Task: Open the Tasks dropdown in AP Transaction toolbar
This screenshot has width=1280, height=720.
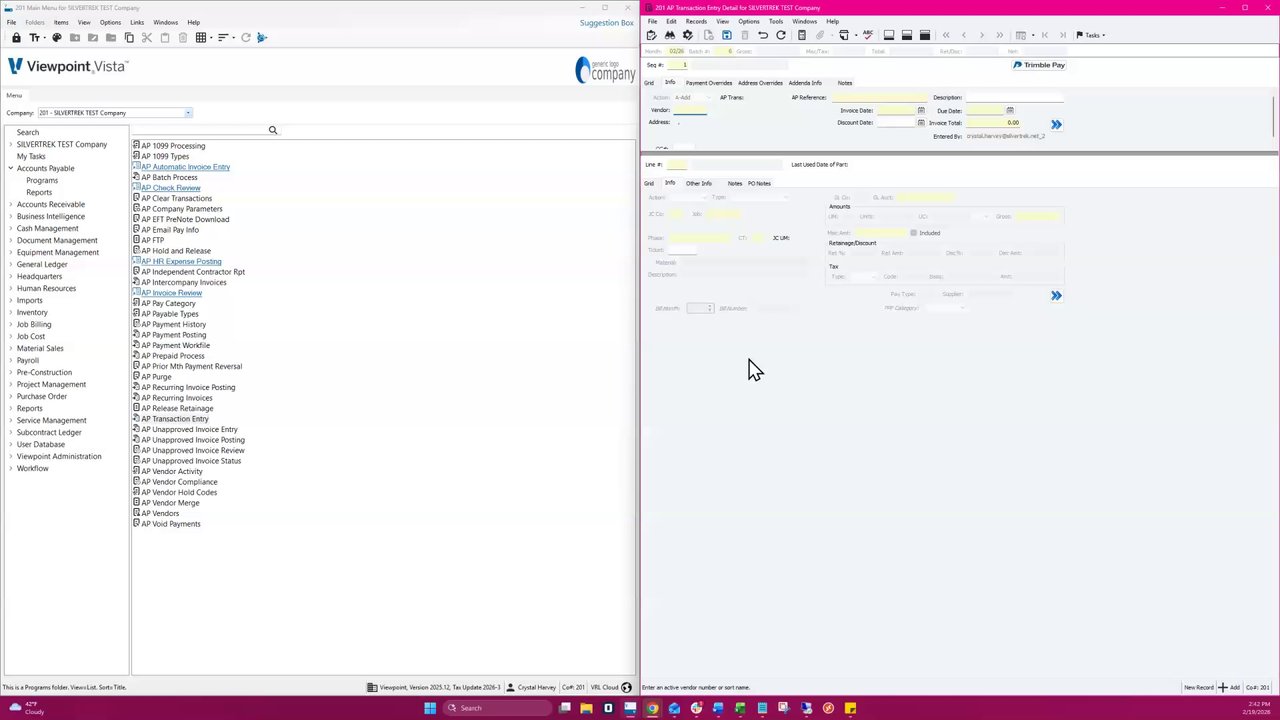Action: click(1091, 35)
